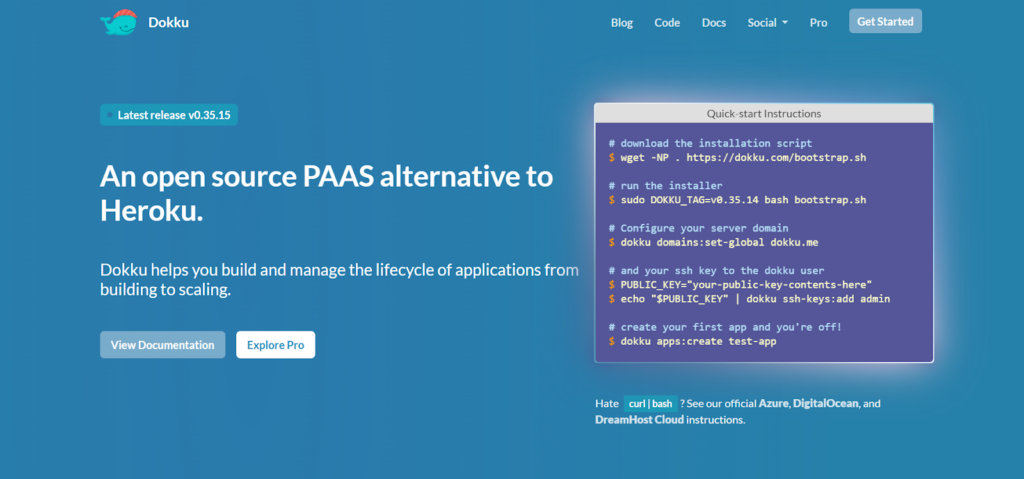This screenshot has width=1024, height=479.
Task: Click the PUBLIC_KEY assignment line
Action: coord(741,284)
